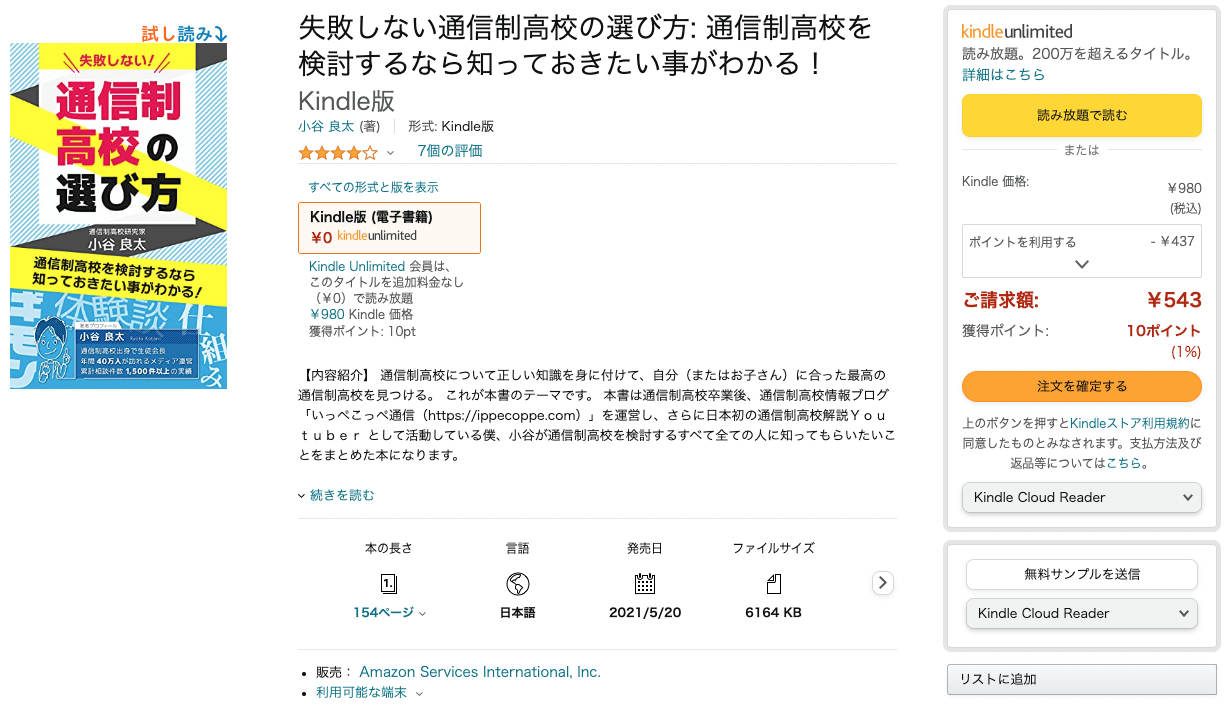Send a free sample with 無料サンプルを送信

1081,574
